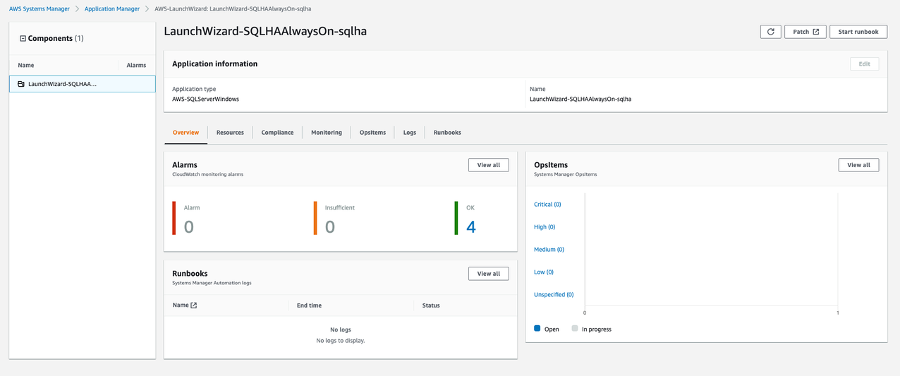Viewport: 902px width, 377px height.
Task: Open the Critical (0) OpsItems link
Action: (548, 204)
